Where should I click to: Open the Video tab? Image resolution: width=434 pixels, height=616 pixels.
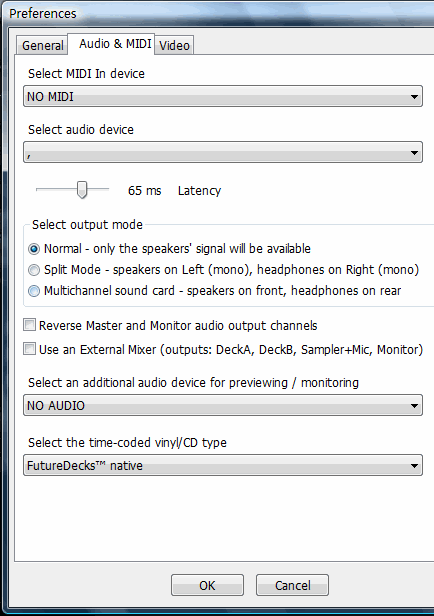(174, 45)
